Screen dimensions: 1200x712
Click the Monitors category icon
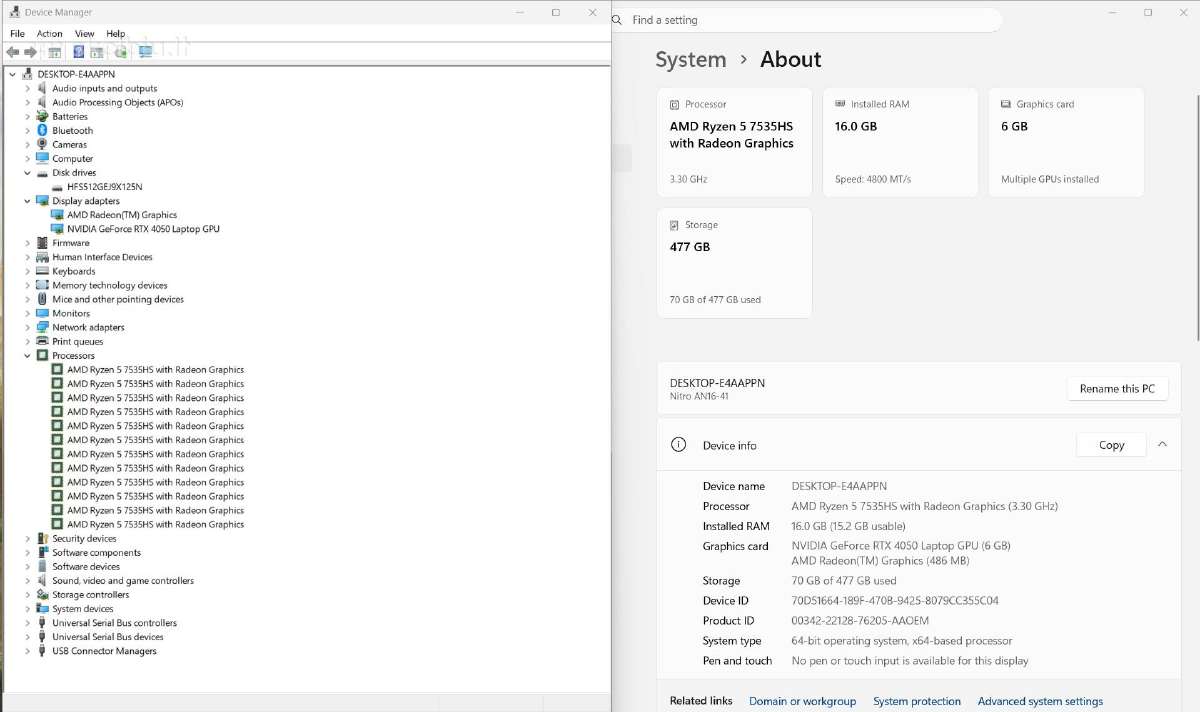(42, 313)
